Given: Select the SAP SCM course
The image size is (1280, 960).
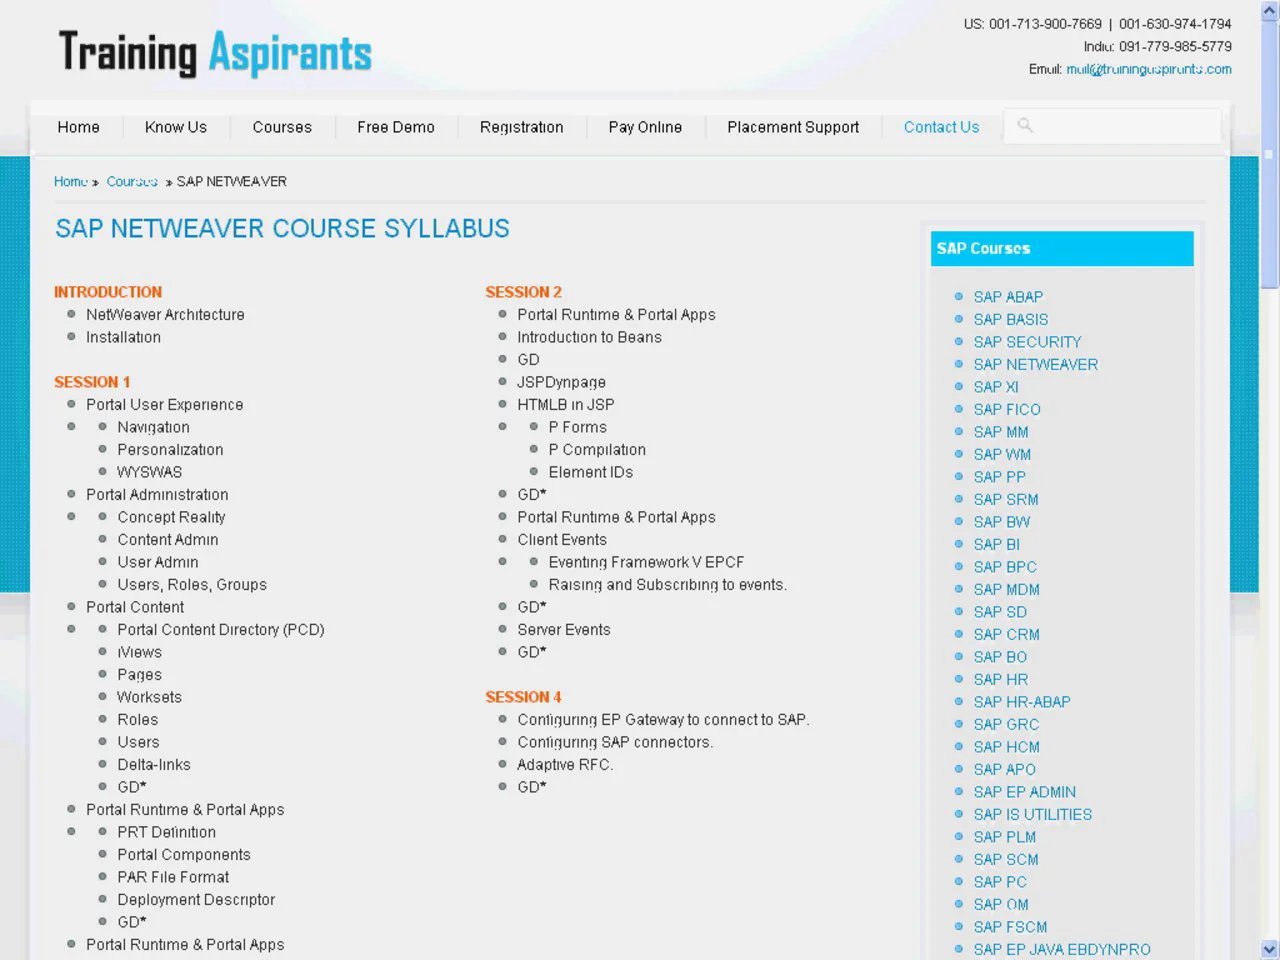Looking at the screenshot, I should 1006,859.
